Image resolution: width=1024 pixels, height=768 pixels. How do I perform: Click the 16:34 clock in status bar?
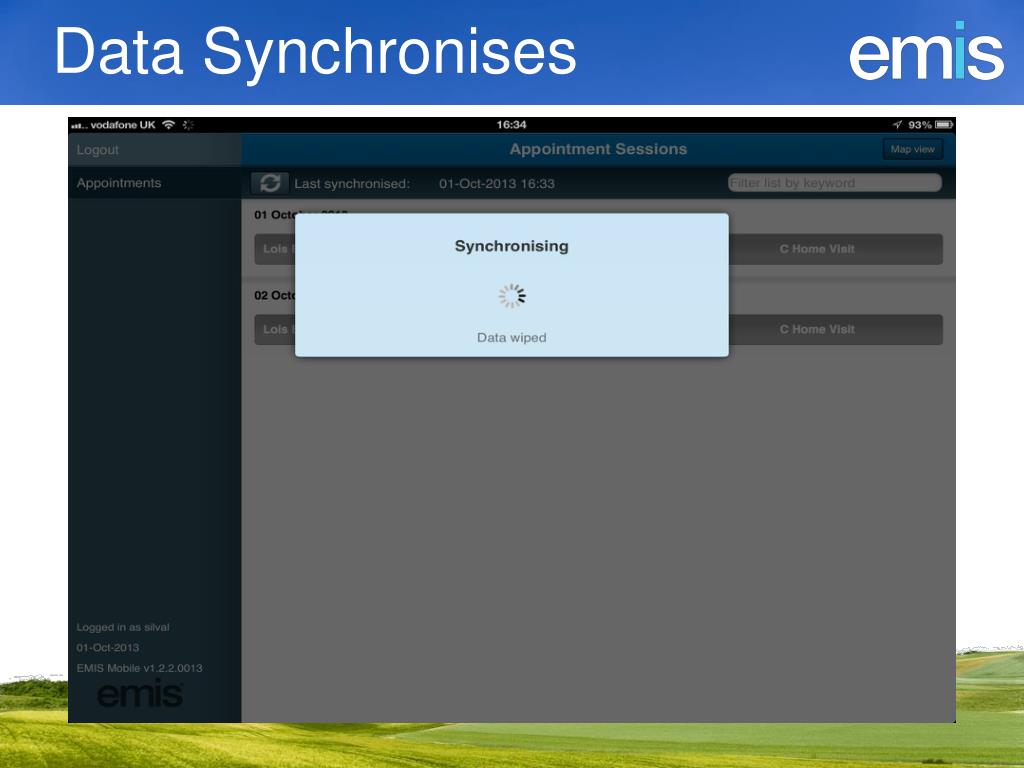pos(511,125)
